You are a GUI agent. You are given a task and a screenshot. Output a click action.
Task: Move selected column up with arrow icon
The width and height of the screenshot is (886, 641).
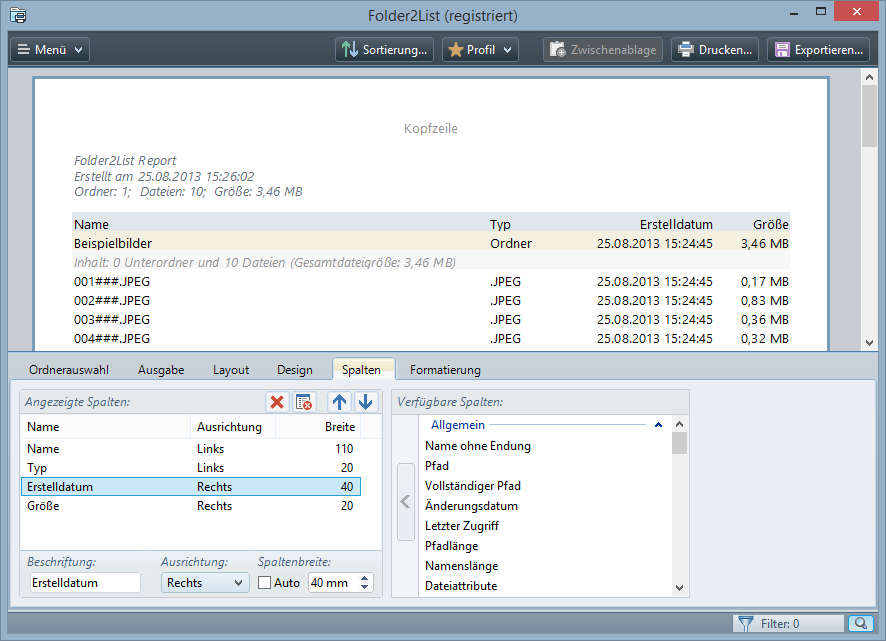coord(340,402)
